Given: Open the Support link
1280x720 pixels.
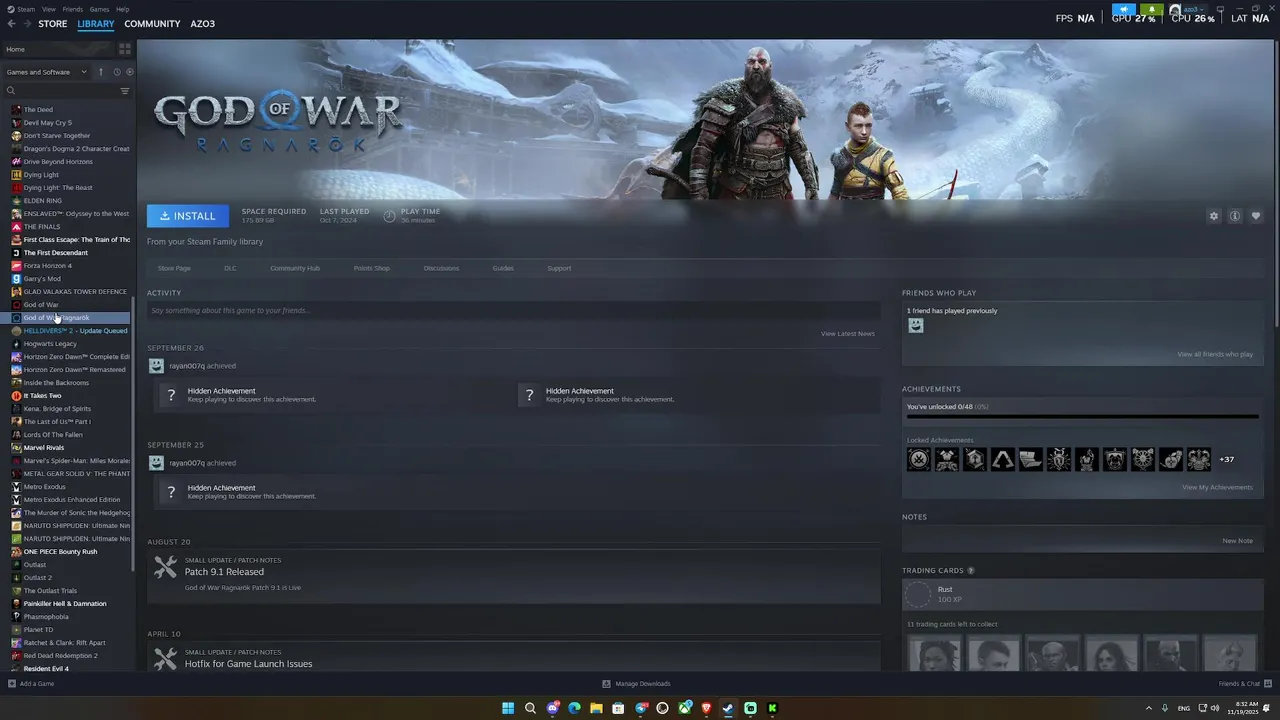Looking at the screenshot, I should click(x=559, y=268).
